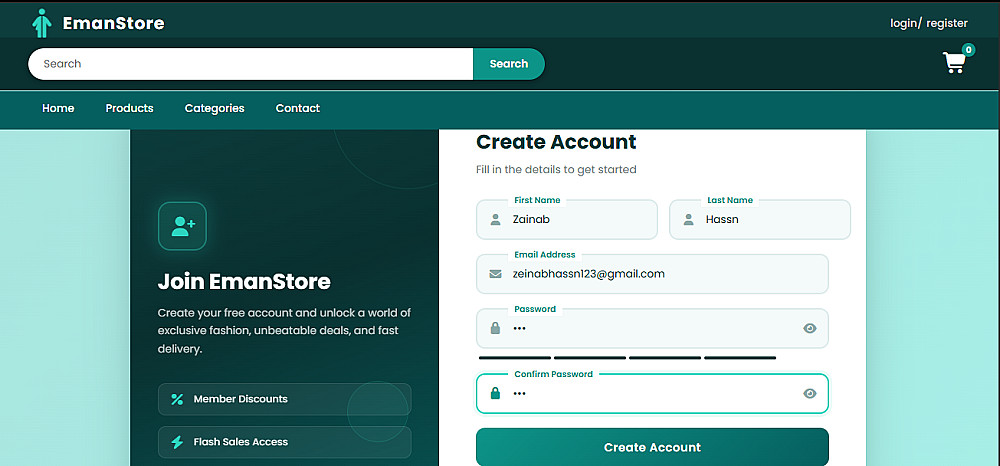Open the Products menu item
The image size is (1000, 466).
pyautogui.click(x=129, y=108)
